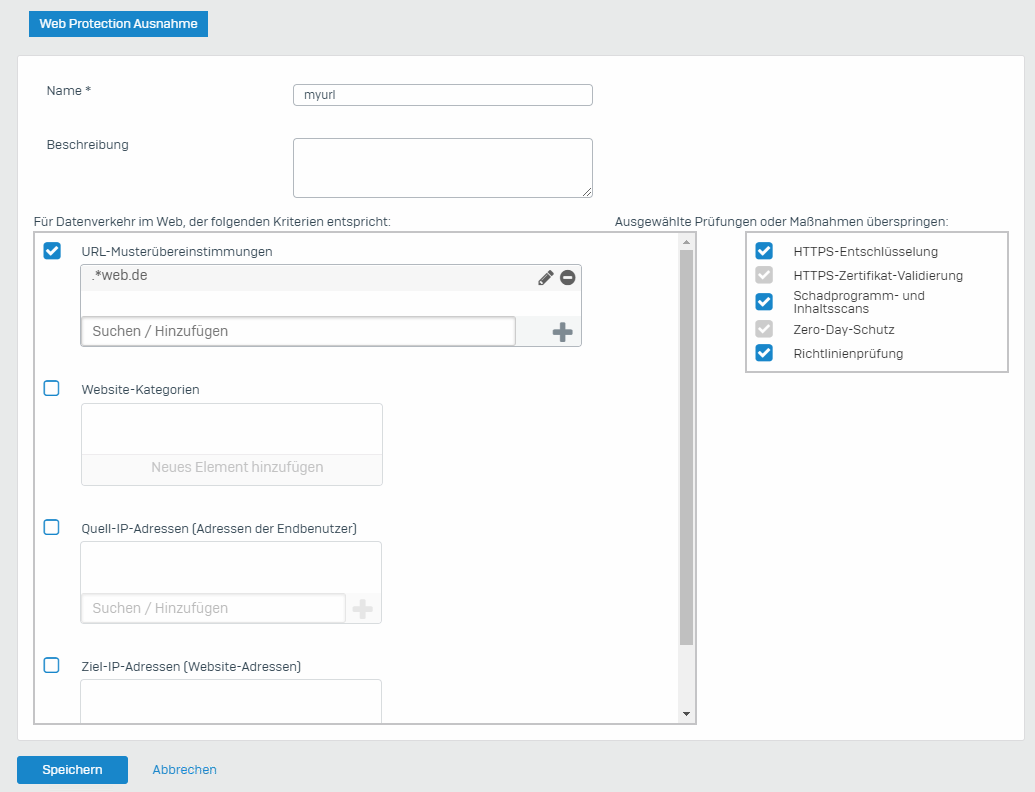The width and height of the screenshot is (1035, 792).
Task: Focus source IP Suchen / Hinzufügen field
Action: coord(213,609)
